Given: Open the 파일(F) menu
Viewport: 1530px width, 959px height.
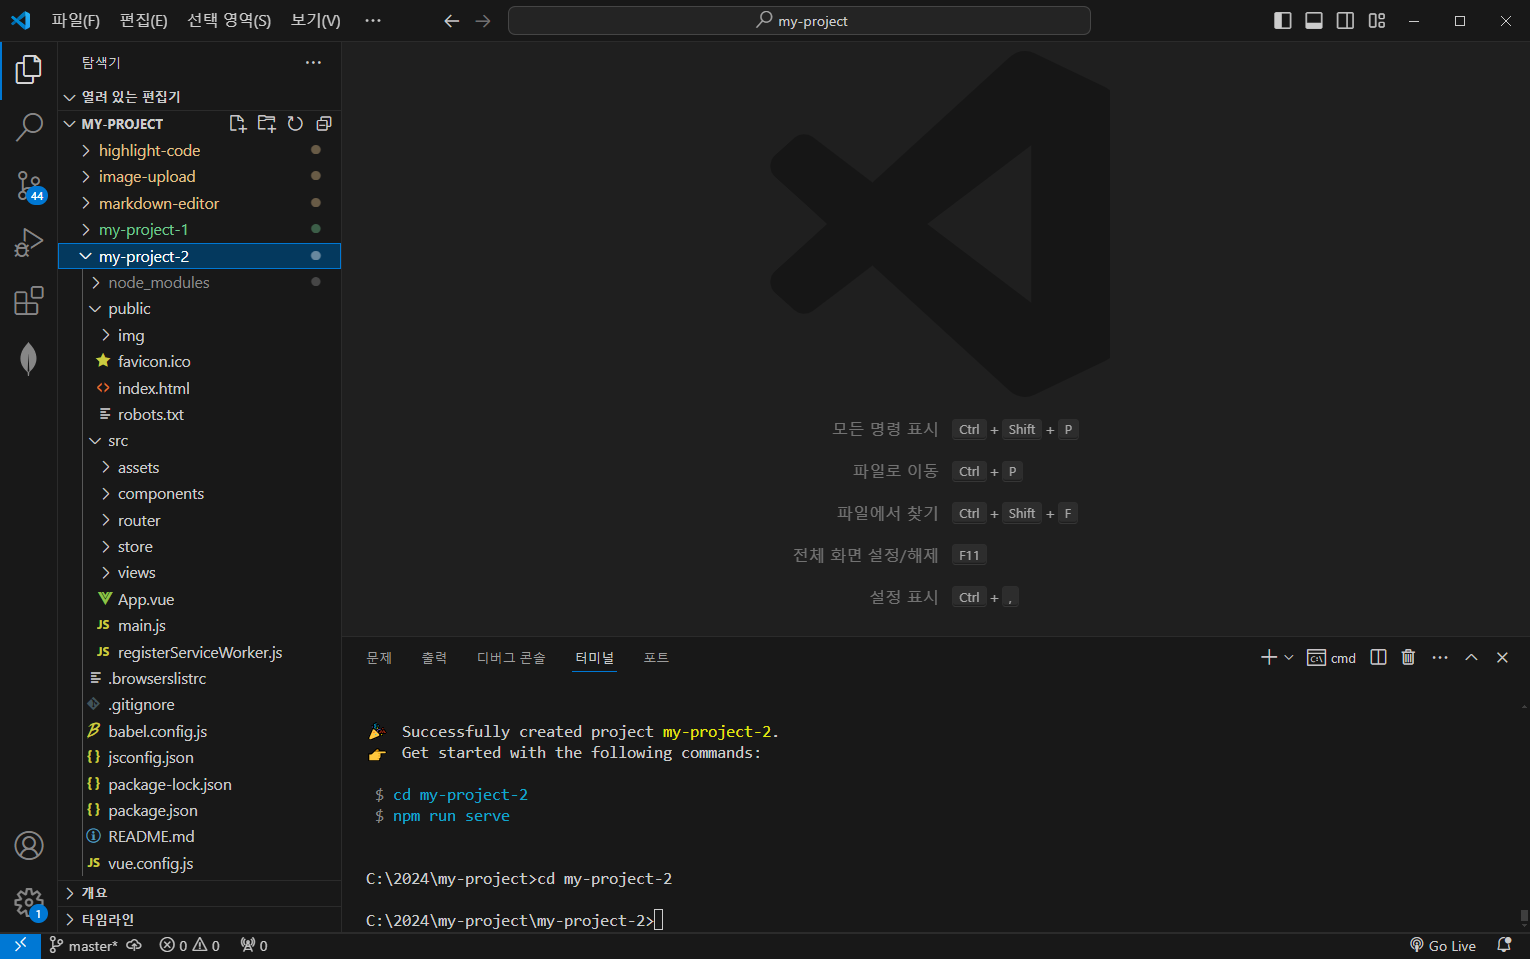Looking at the screenshot, I should (x=75, y=20).
